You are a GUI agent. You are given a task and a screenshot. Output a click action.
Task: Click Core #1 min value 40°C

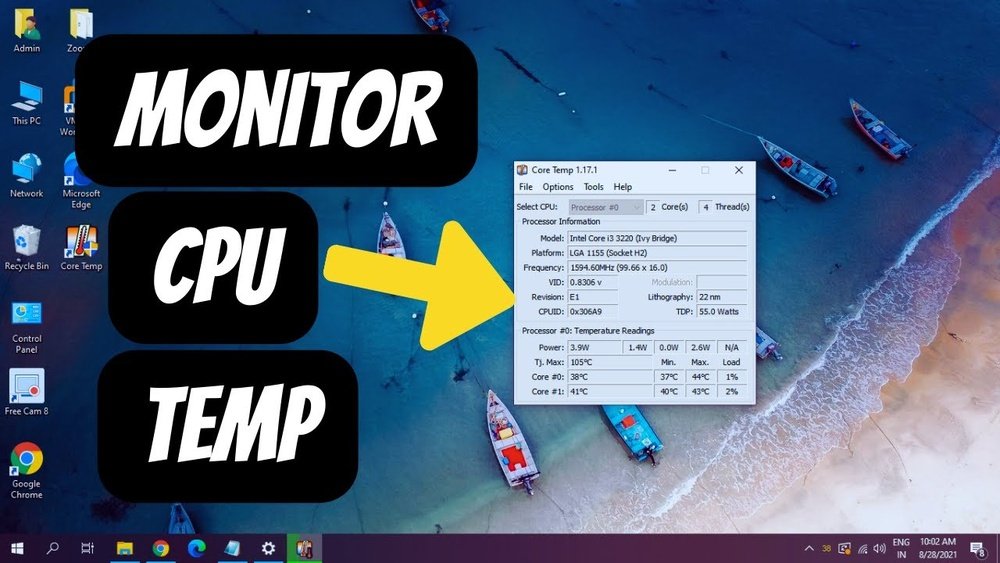tap(669, 391)
